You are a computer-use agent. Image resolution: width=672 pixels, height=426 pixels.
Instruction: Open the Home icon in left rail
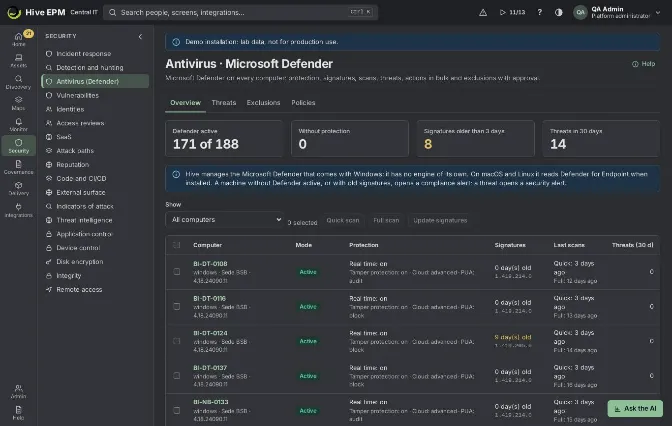point(18,39)
